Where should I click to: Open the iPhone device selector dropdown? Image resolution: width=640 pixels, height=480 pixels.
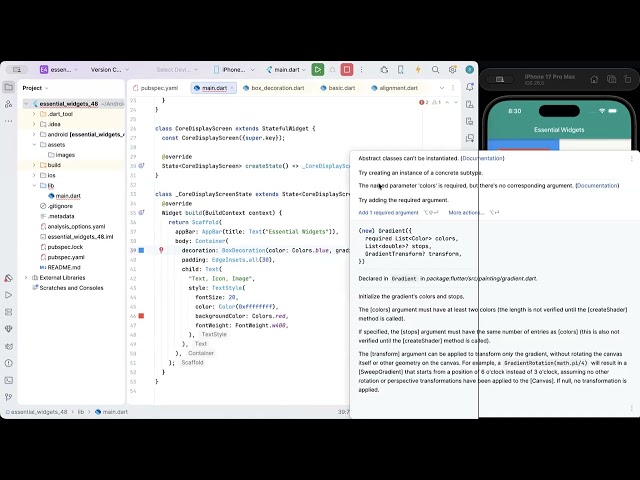coord(234,70)
